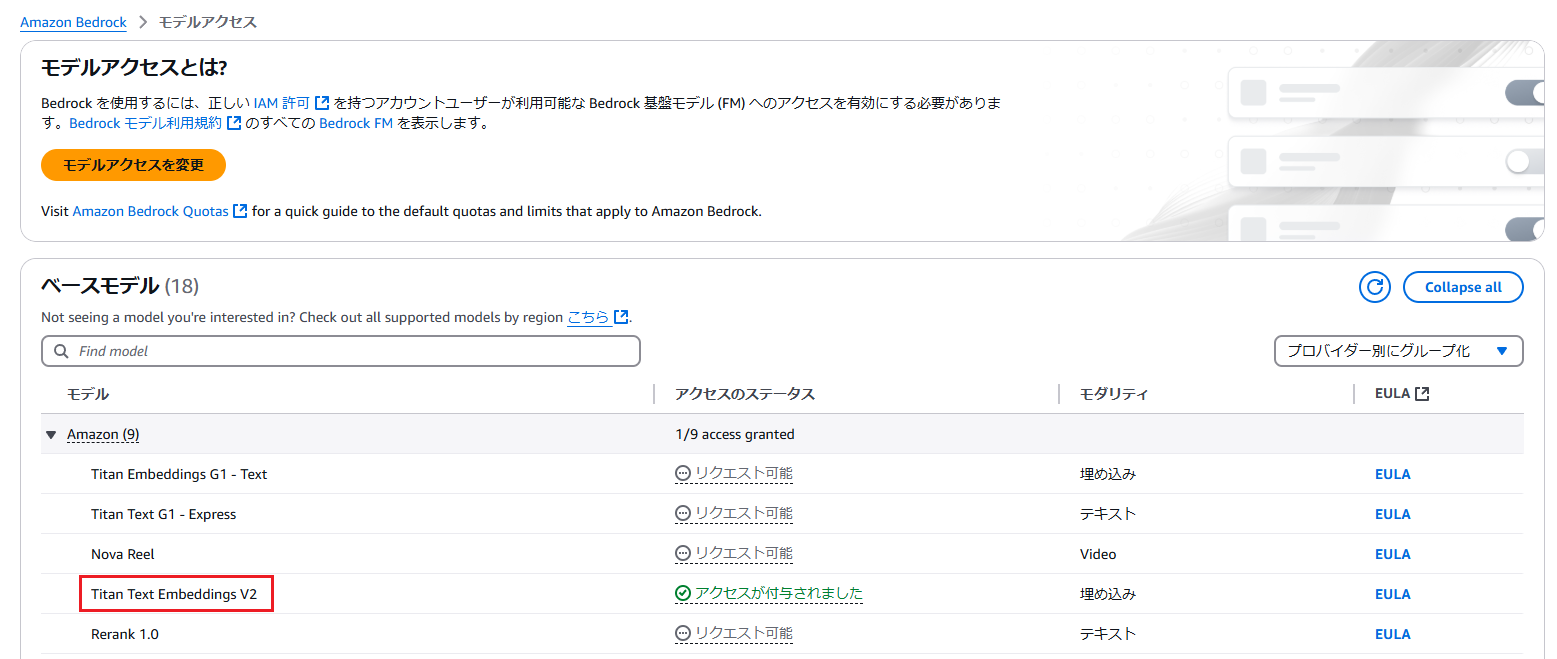Click the Collapse all button
This screenshot has width=1557, height=659.
(x=1463, y=287)
